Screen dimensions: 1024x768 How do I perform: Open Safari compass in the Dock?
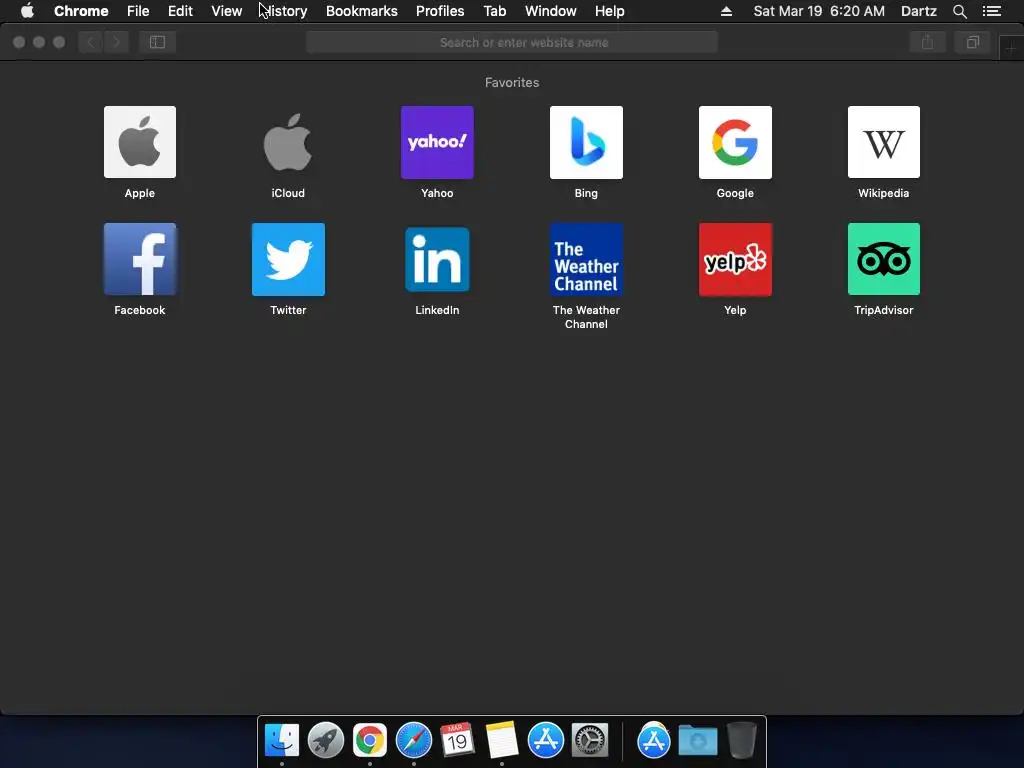pyautogui.click(x=414, y=741)
